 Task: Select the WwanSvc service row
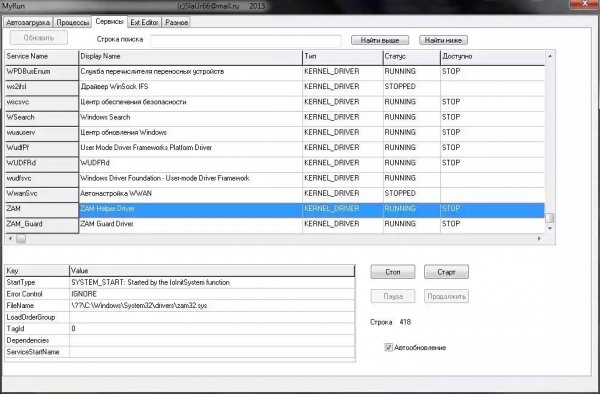click(275, 194)
